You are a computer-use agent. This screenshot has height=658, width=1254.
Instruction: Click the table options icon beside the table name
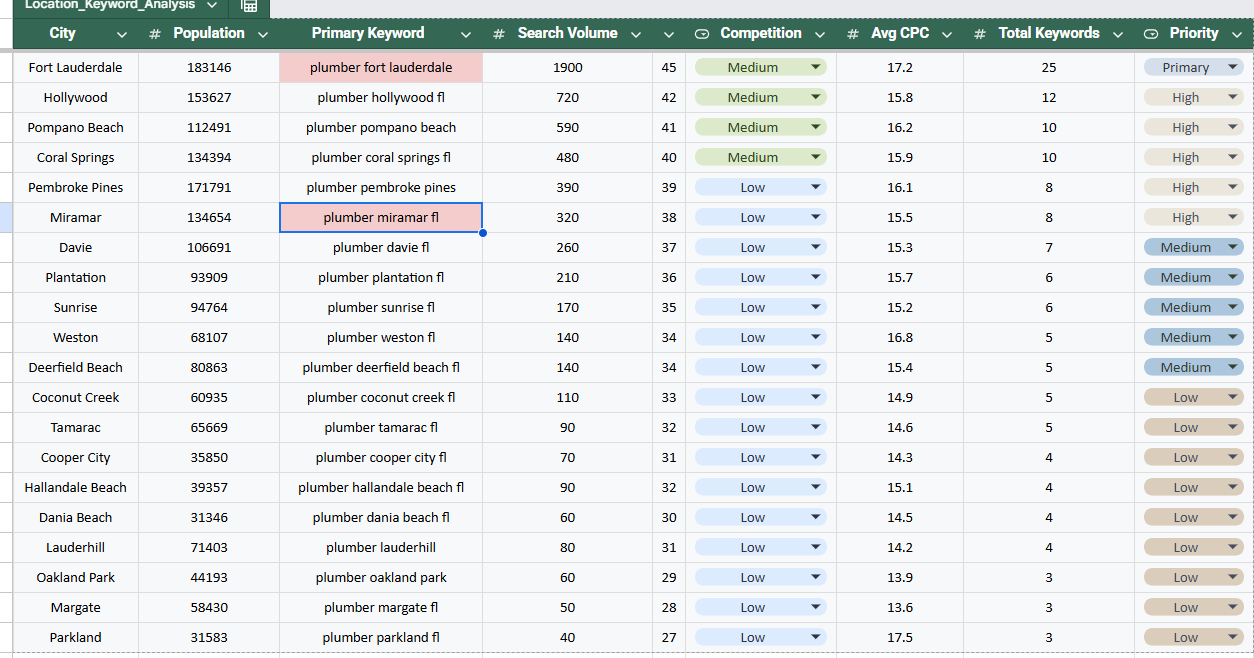249,6
